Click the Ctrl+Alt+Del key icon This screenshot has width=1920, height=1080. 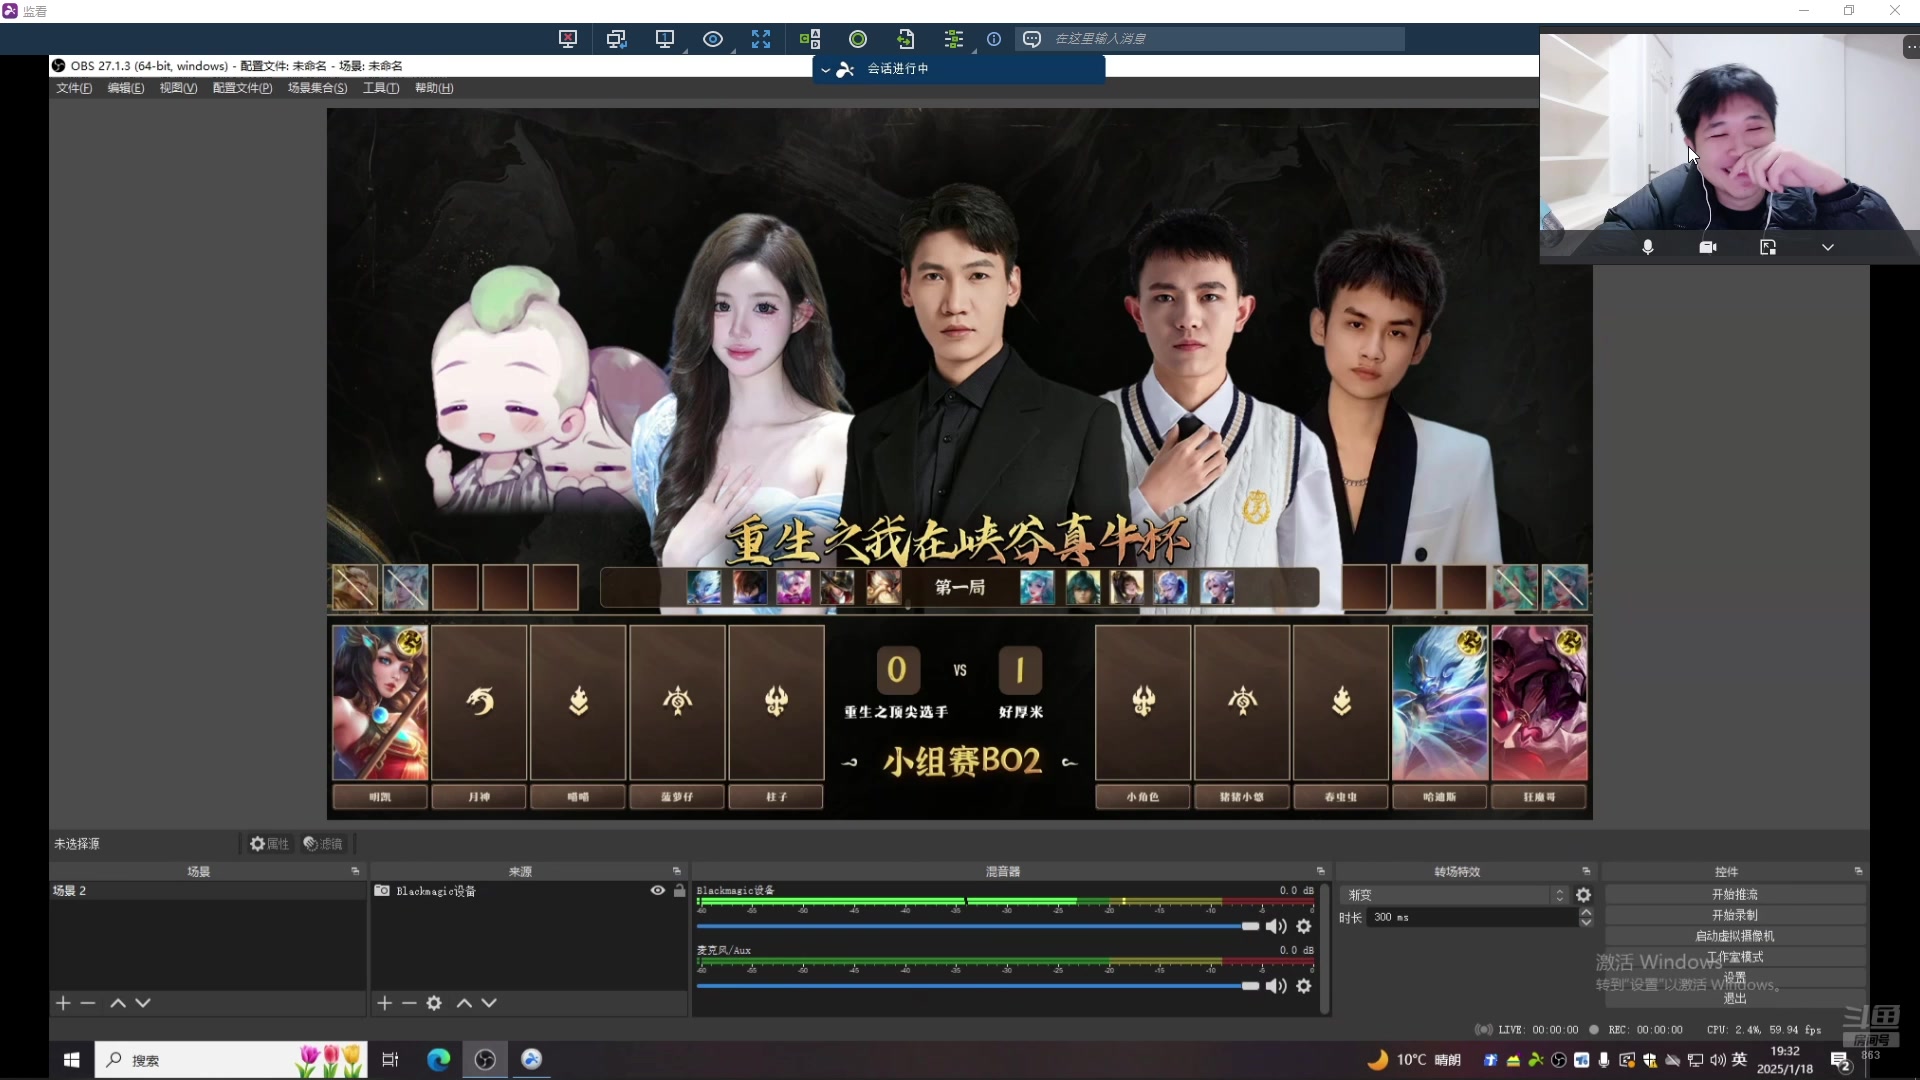[x=810, y=39]
